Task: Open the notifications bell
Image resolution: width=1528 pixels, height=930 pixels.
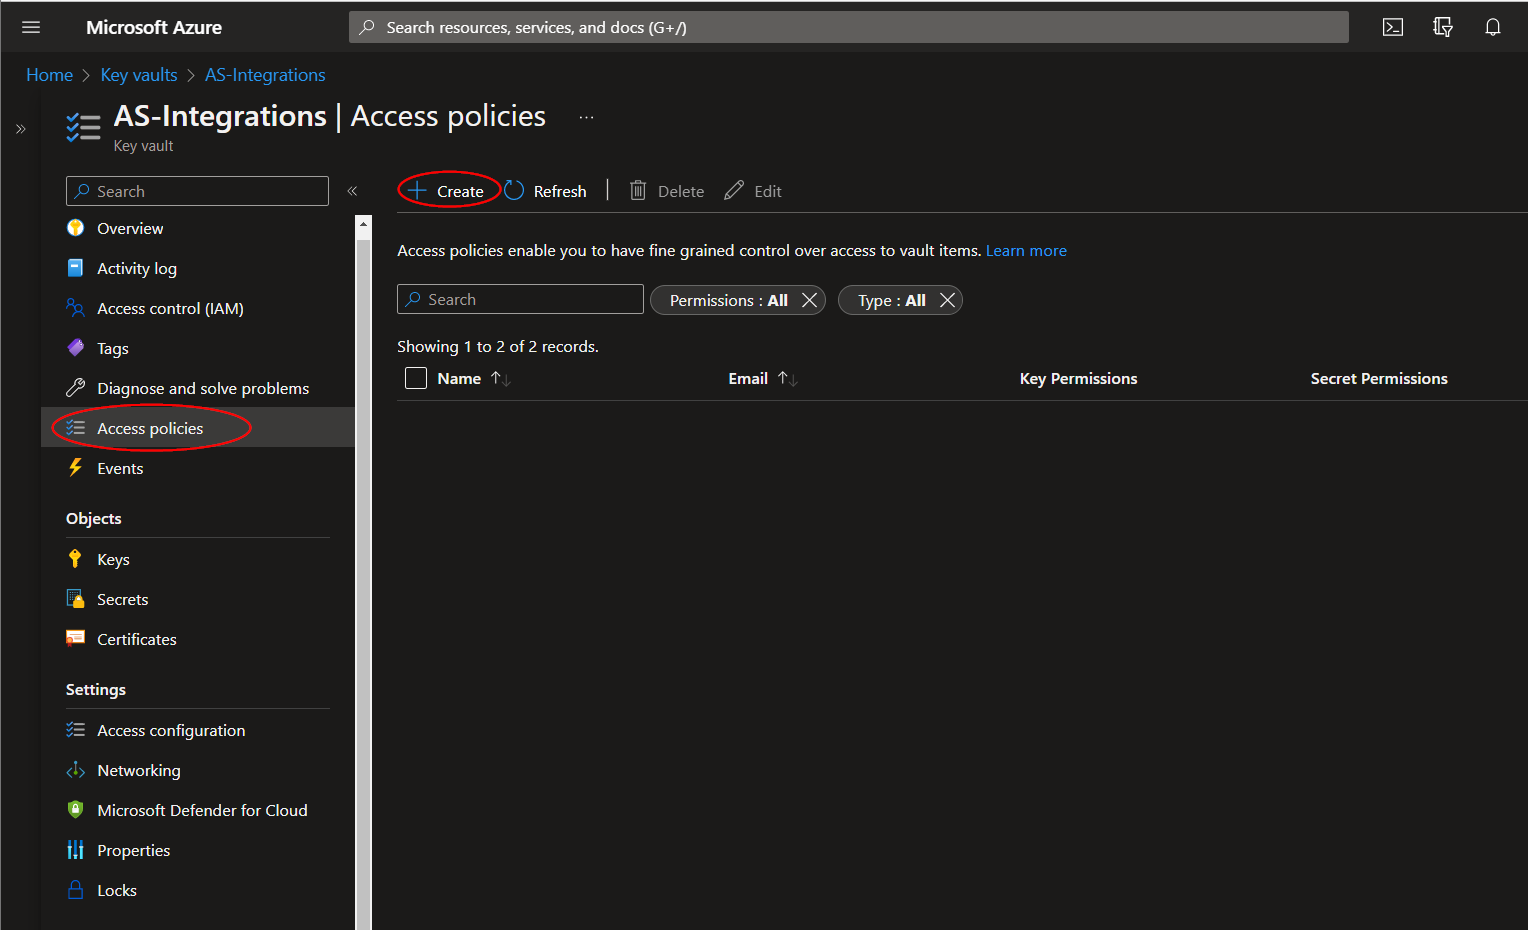Action: point(1493,27)
